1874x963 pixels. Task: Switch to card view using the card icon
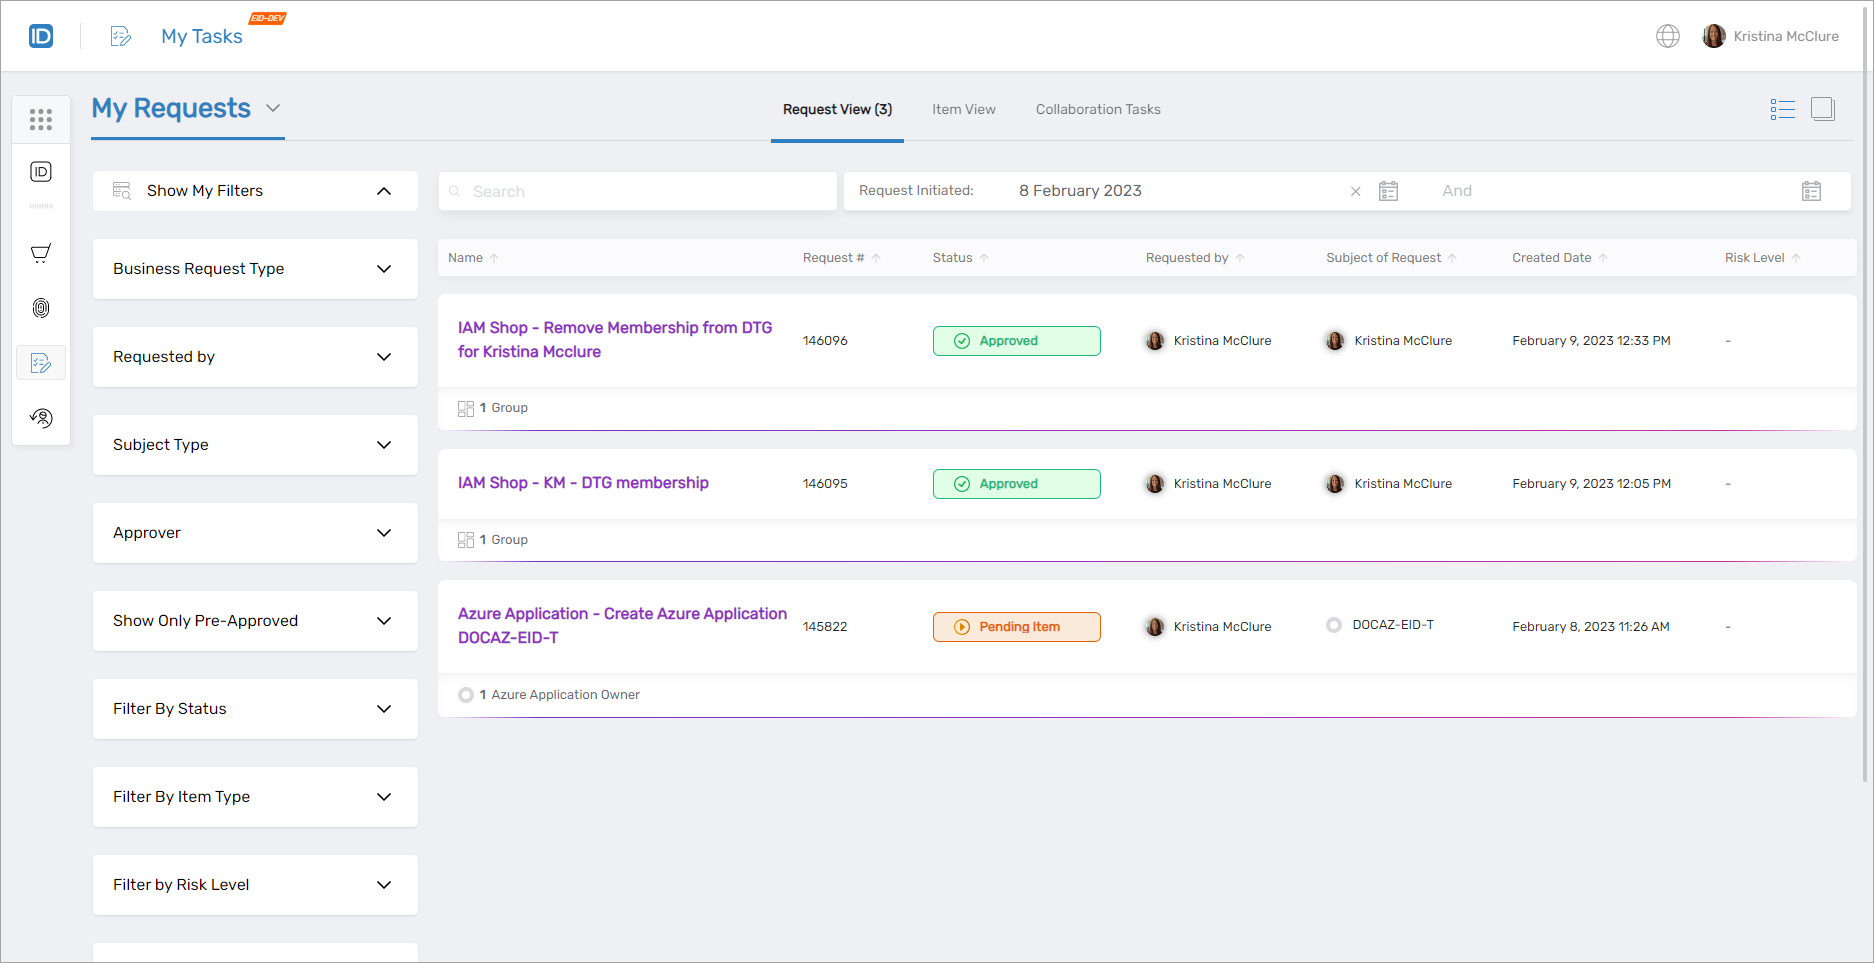pos(1823,109)
